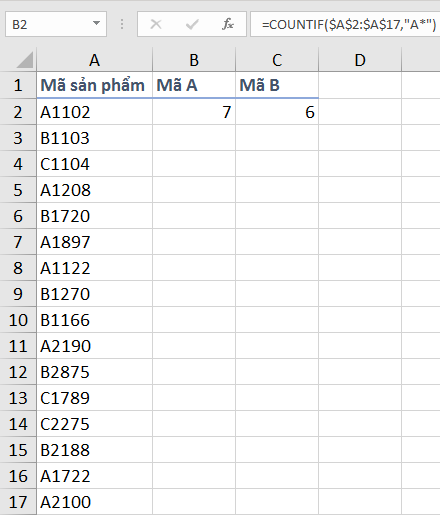Image resolution: width=440 pixels, height=515 pixels.
Task: Select row 1 header
Action: pos(18,85)
